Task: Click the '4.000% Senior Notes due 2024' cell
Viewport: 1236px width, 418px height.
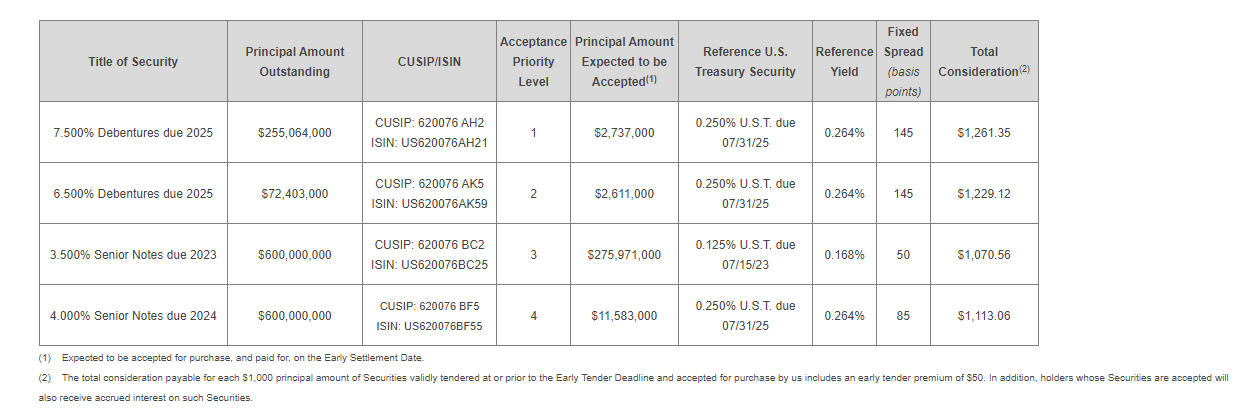Action: click(x=133, y=316)
